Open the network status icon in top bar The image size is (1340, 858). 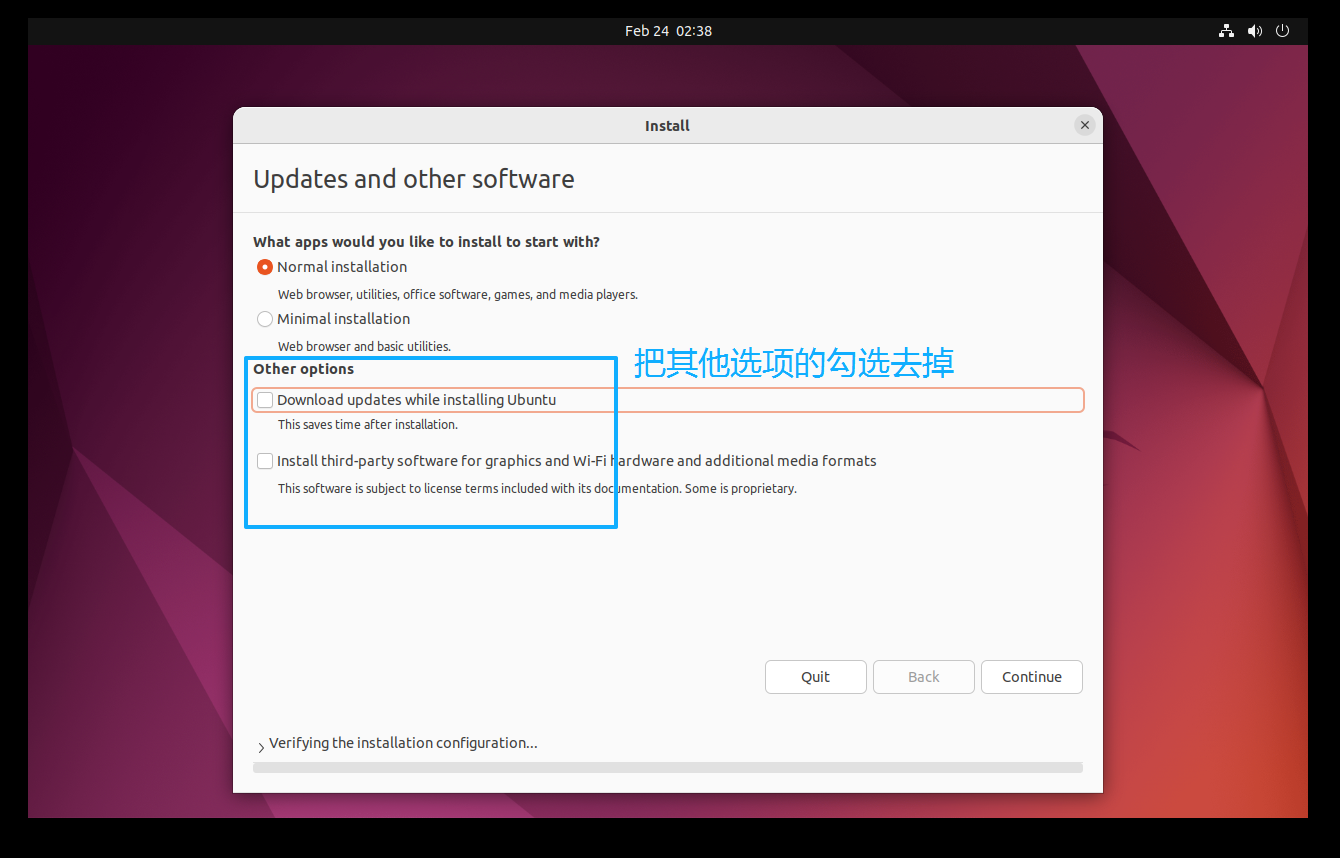[1226, 31]
